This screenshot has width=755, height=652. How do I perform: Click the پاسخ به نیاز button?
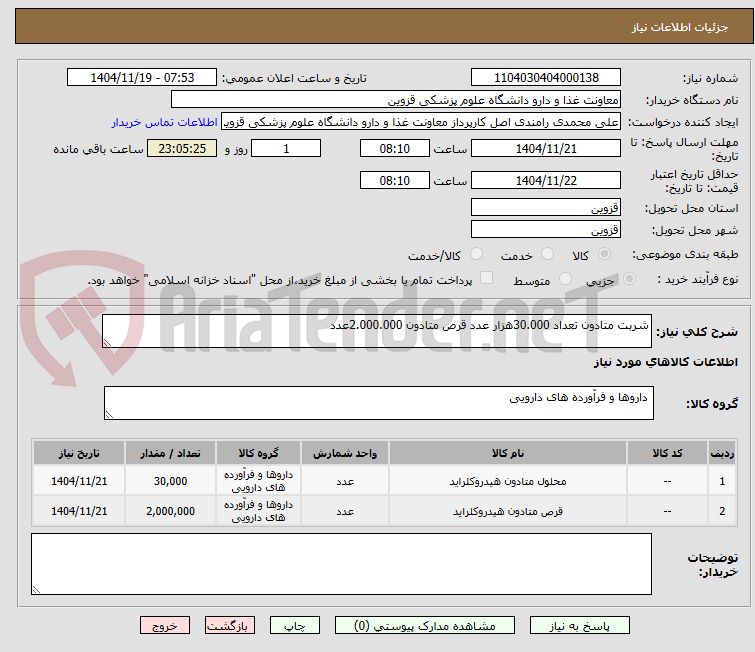[x=580, y=626]
